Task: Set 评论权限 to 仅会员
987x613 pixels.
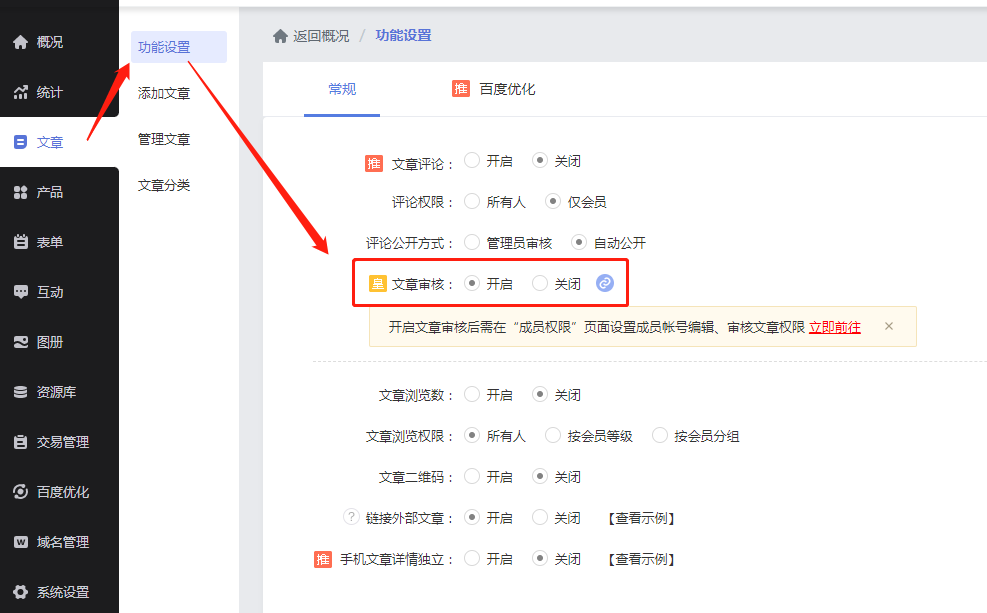Action: 553,201
